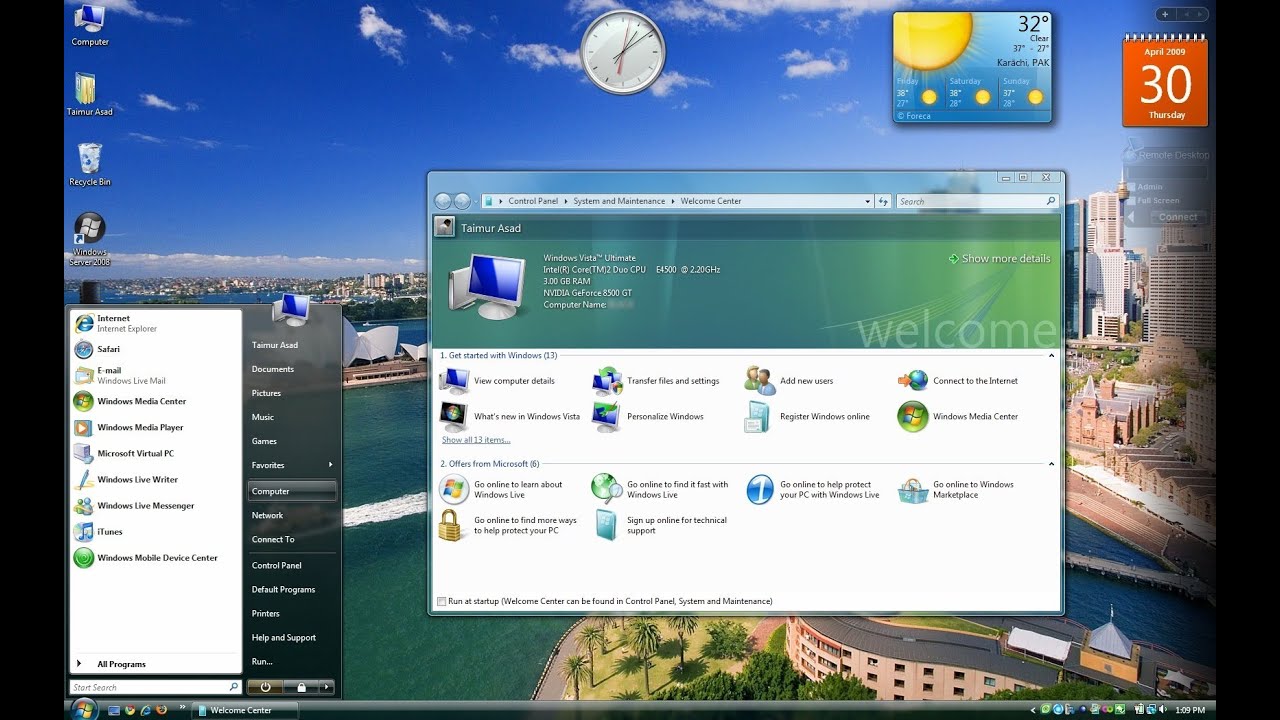Image resolution: width=1280 pixels, height=720 pixels.
Task: Select Help and Support in Start menu
Action: point(284,637)
